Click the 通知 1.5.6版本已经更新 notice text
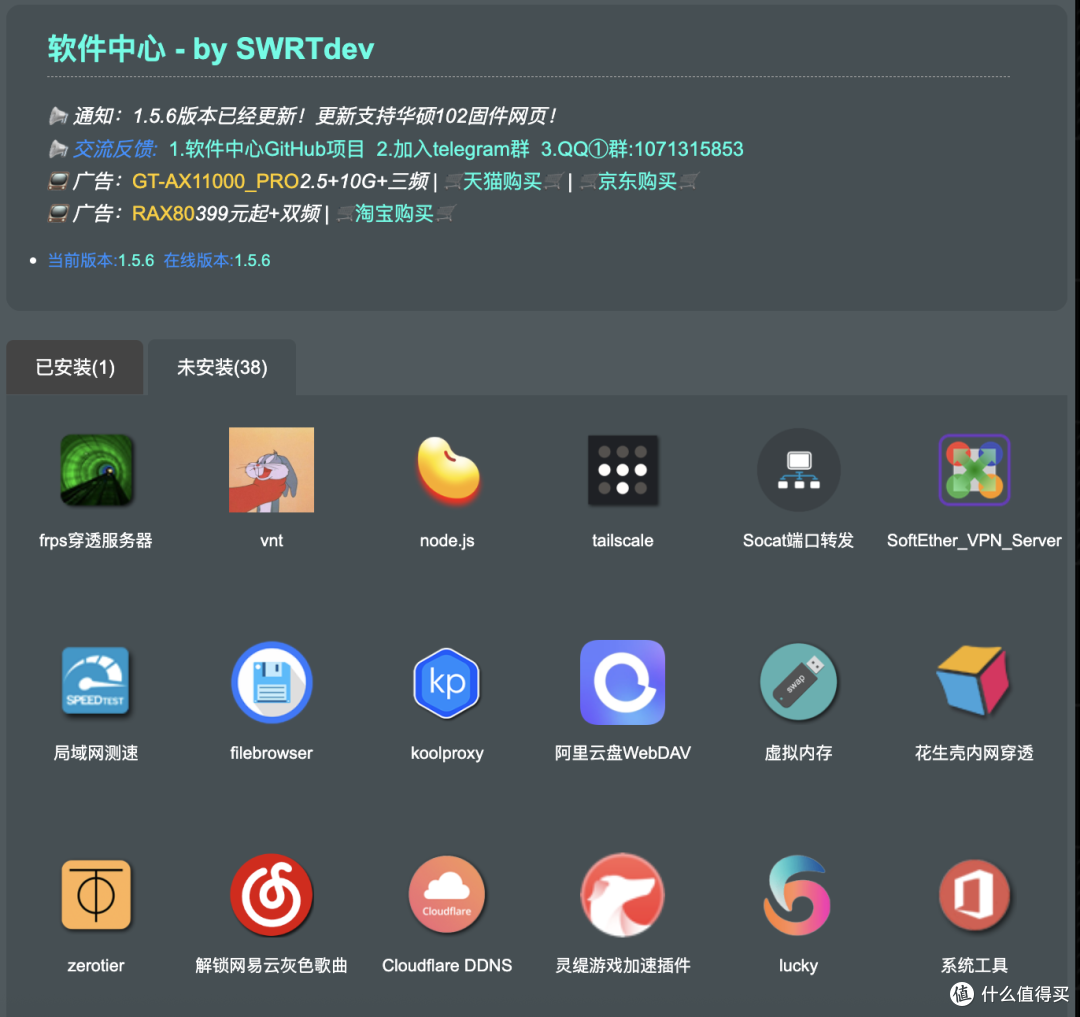This screenshot has width=1080, height=1017. (x=315, y=116)
